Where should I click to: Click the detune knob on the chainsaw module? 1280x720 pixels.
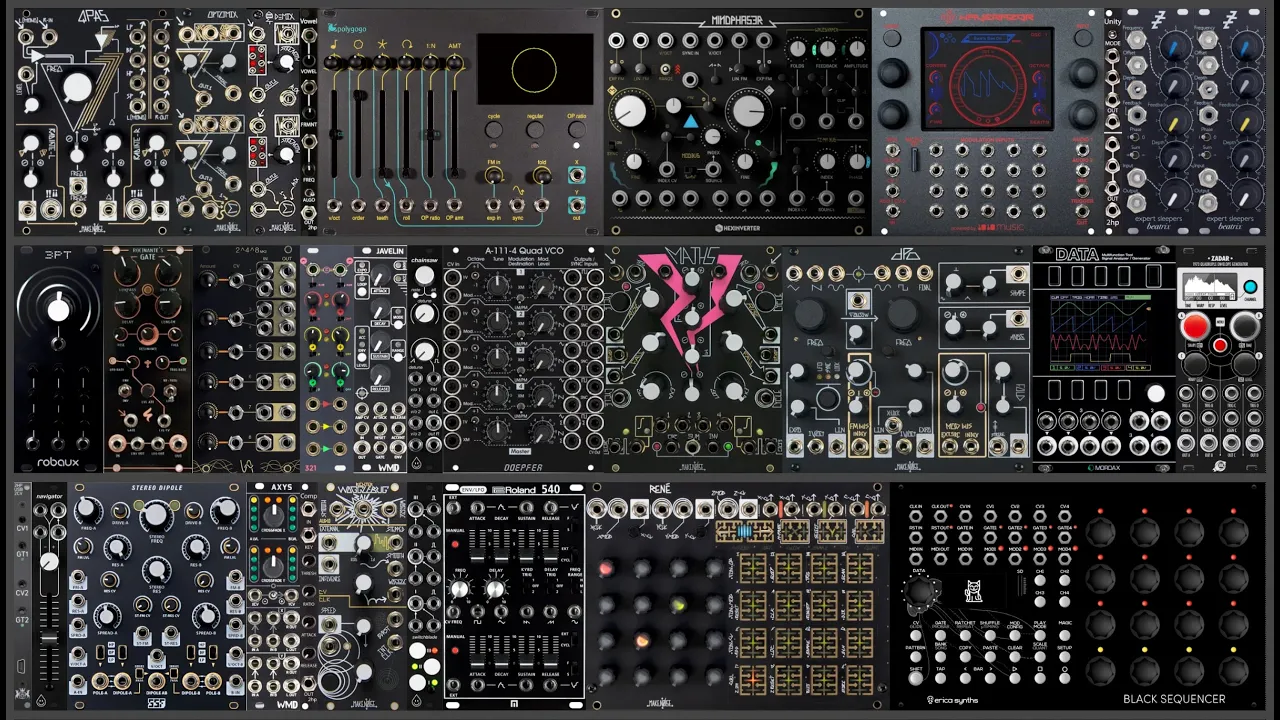424,313
